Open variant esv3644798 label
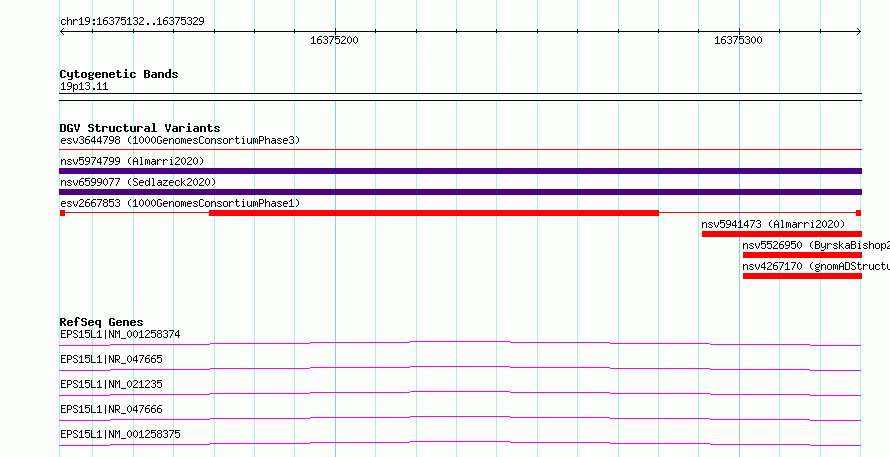The image size is (890, 457). (180, 140)
